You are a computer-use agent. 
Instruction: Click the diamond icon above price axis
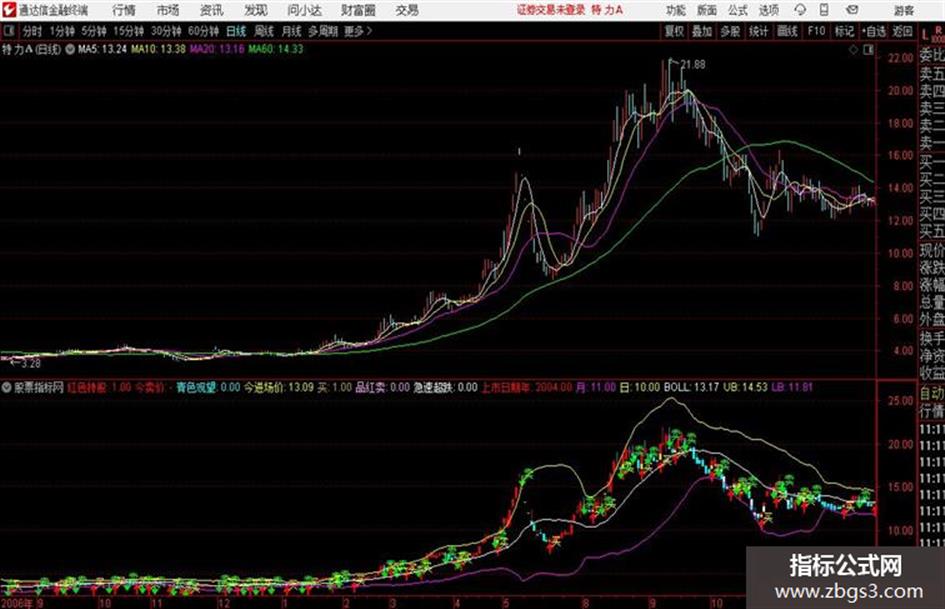point(853,50)
